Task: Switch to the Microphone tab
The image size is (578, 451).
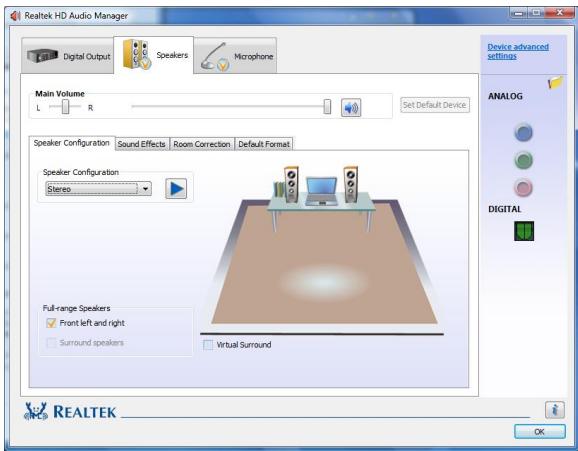Action: (235, 56)
